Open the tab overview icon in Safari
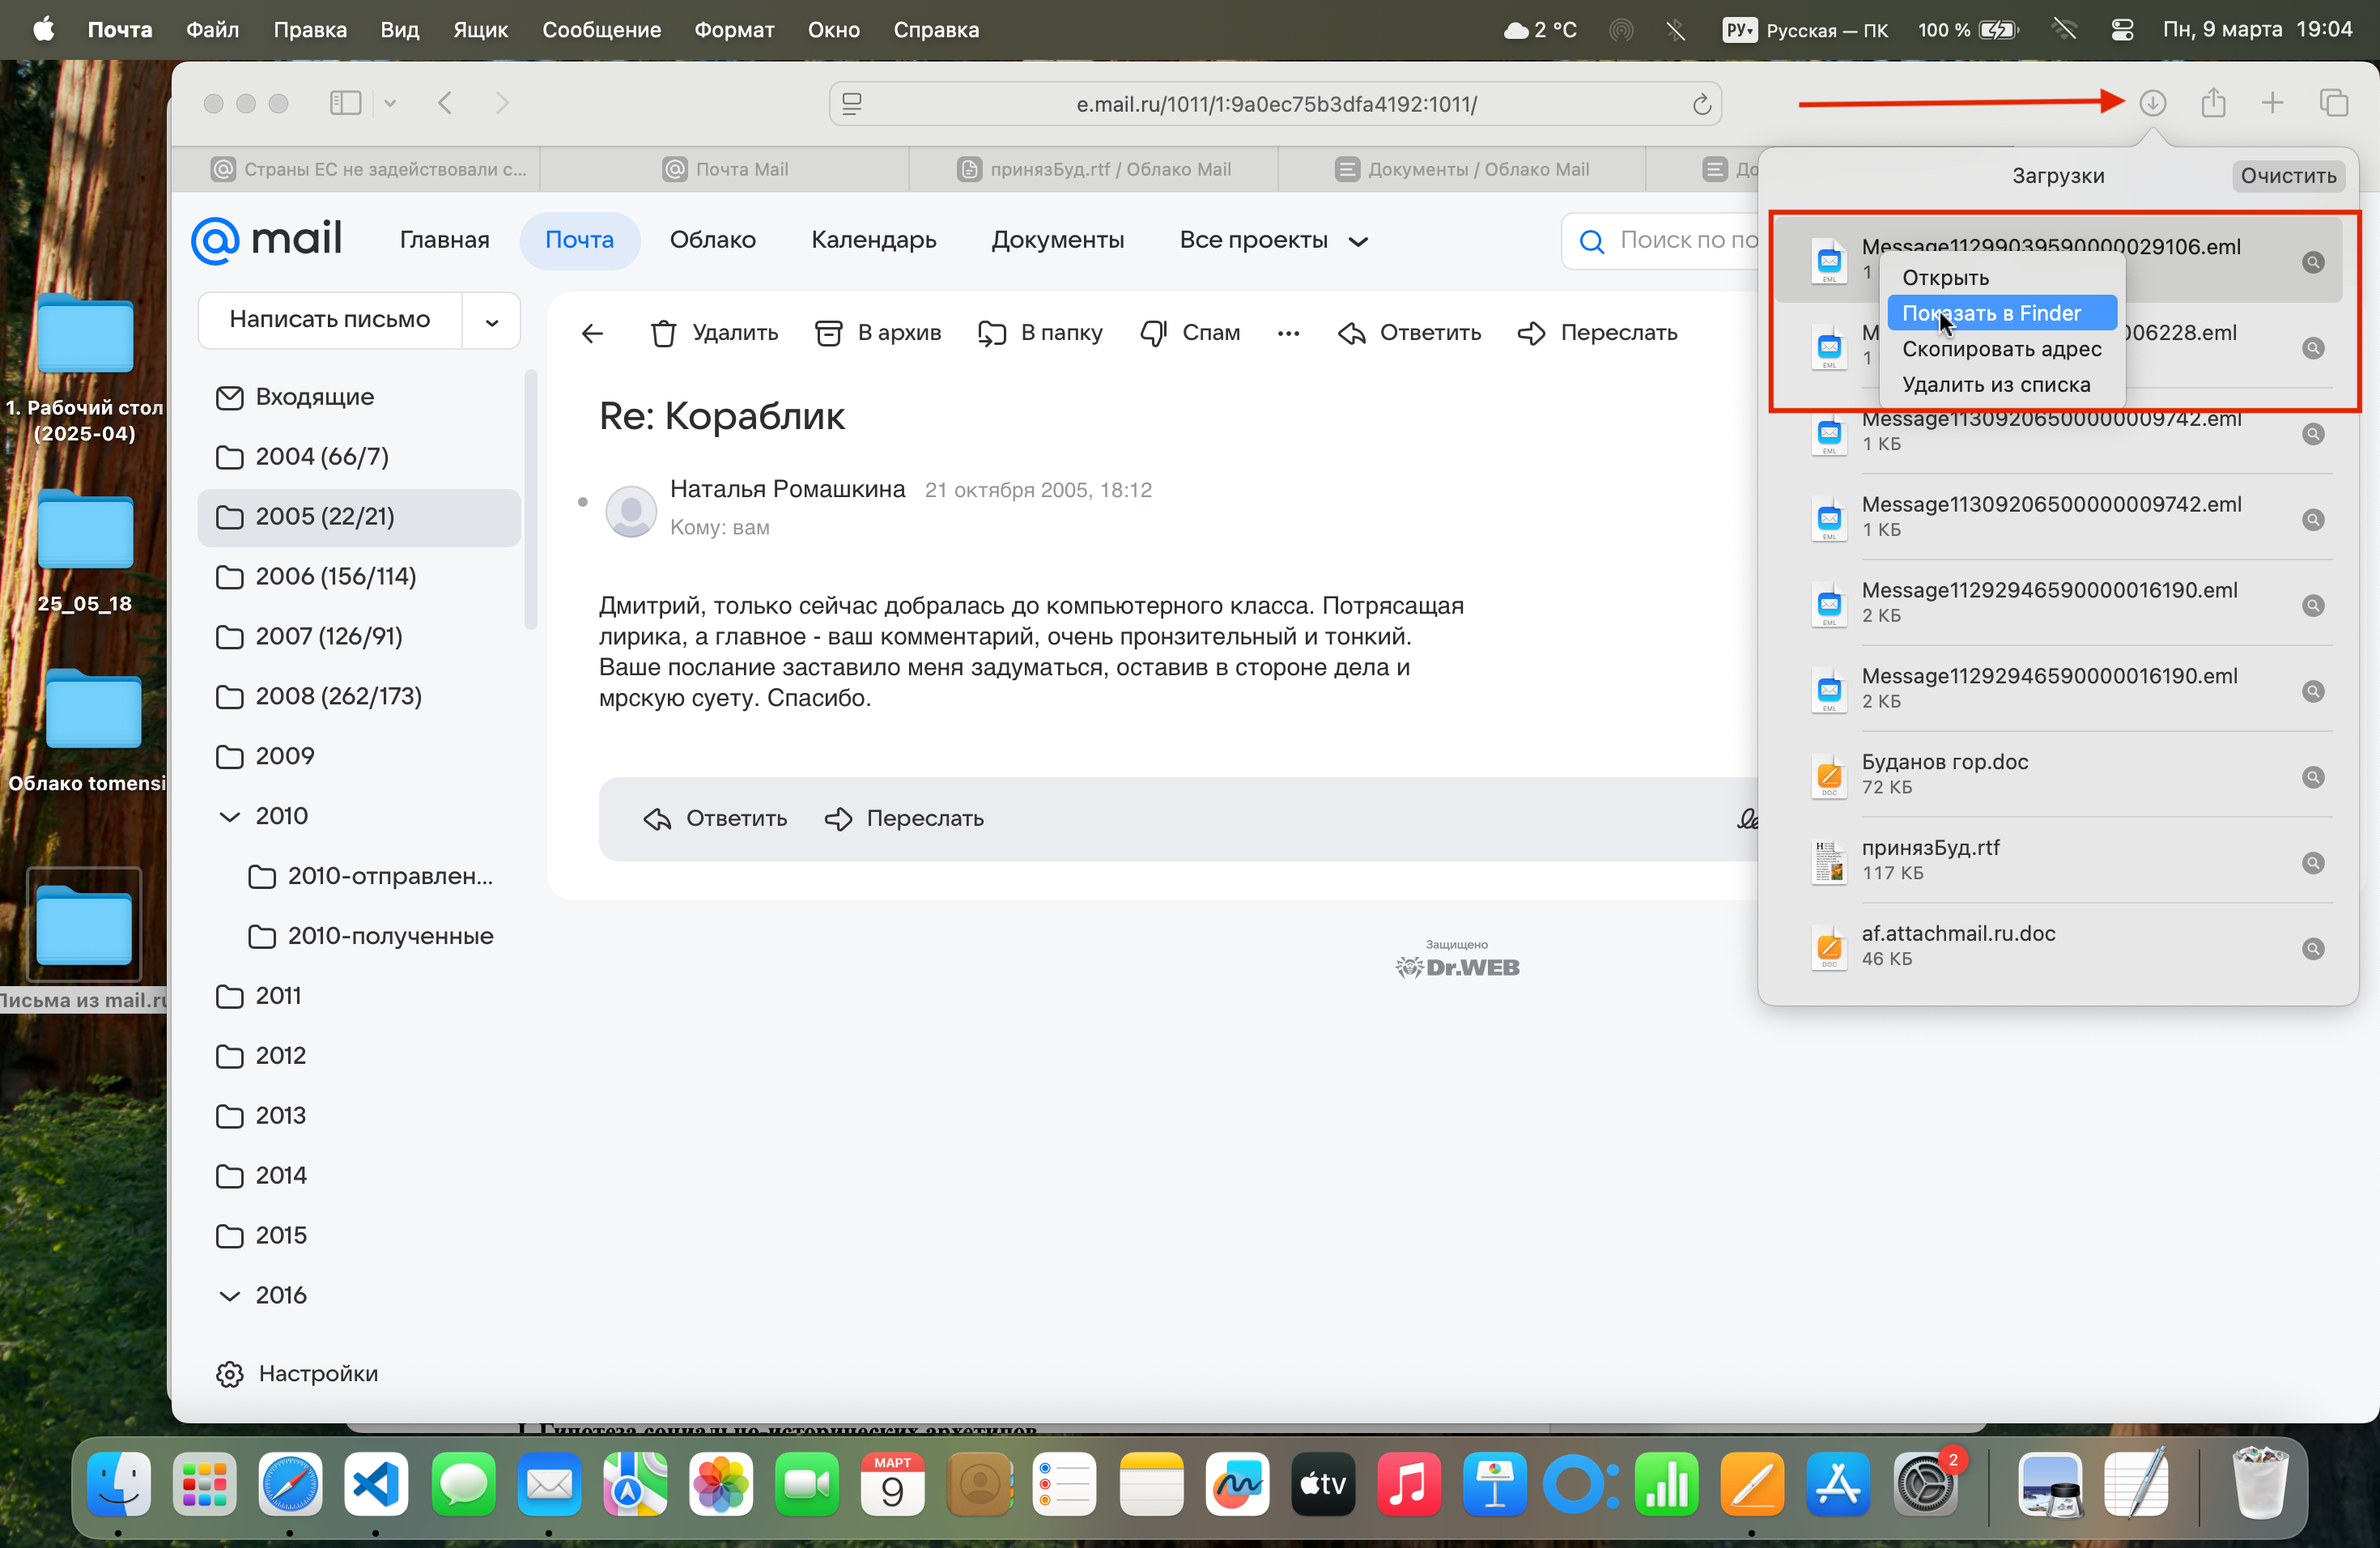 (x=2333, y=103)
